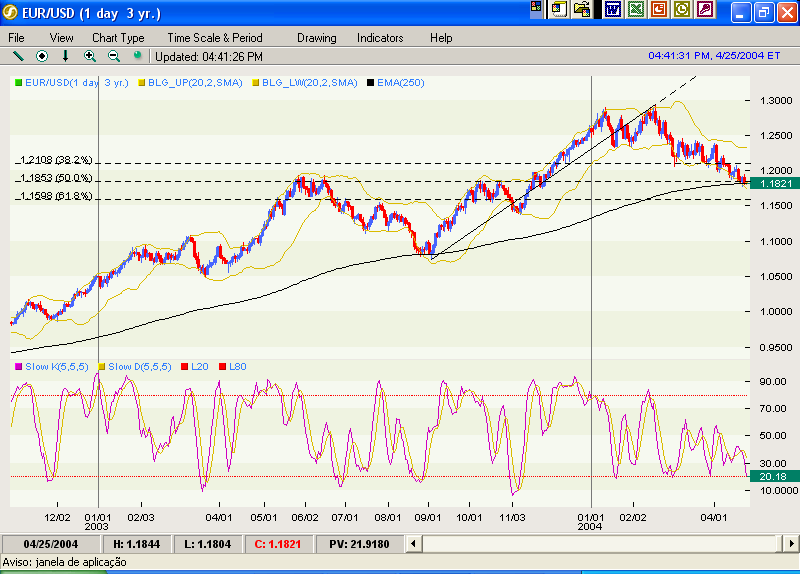
Task: Click the 12/02 date axis label
Action: pyautogui.click(x=57, y=517)
